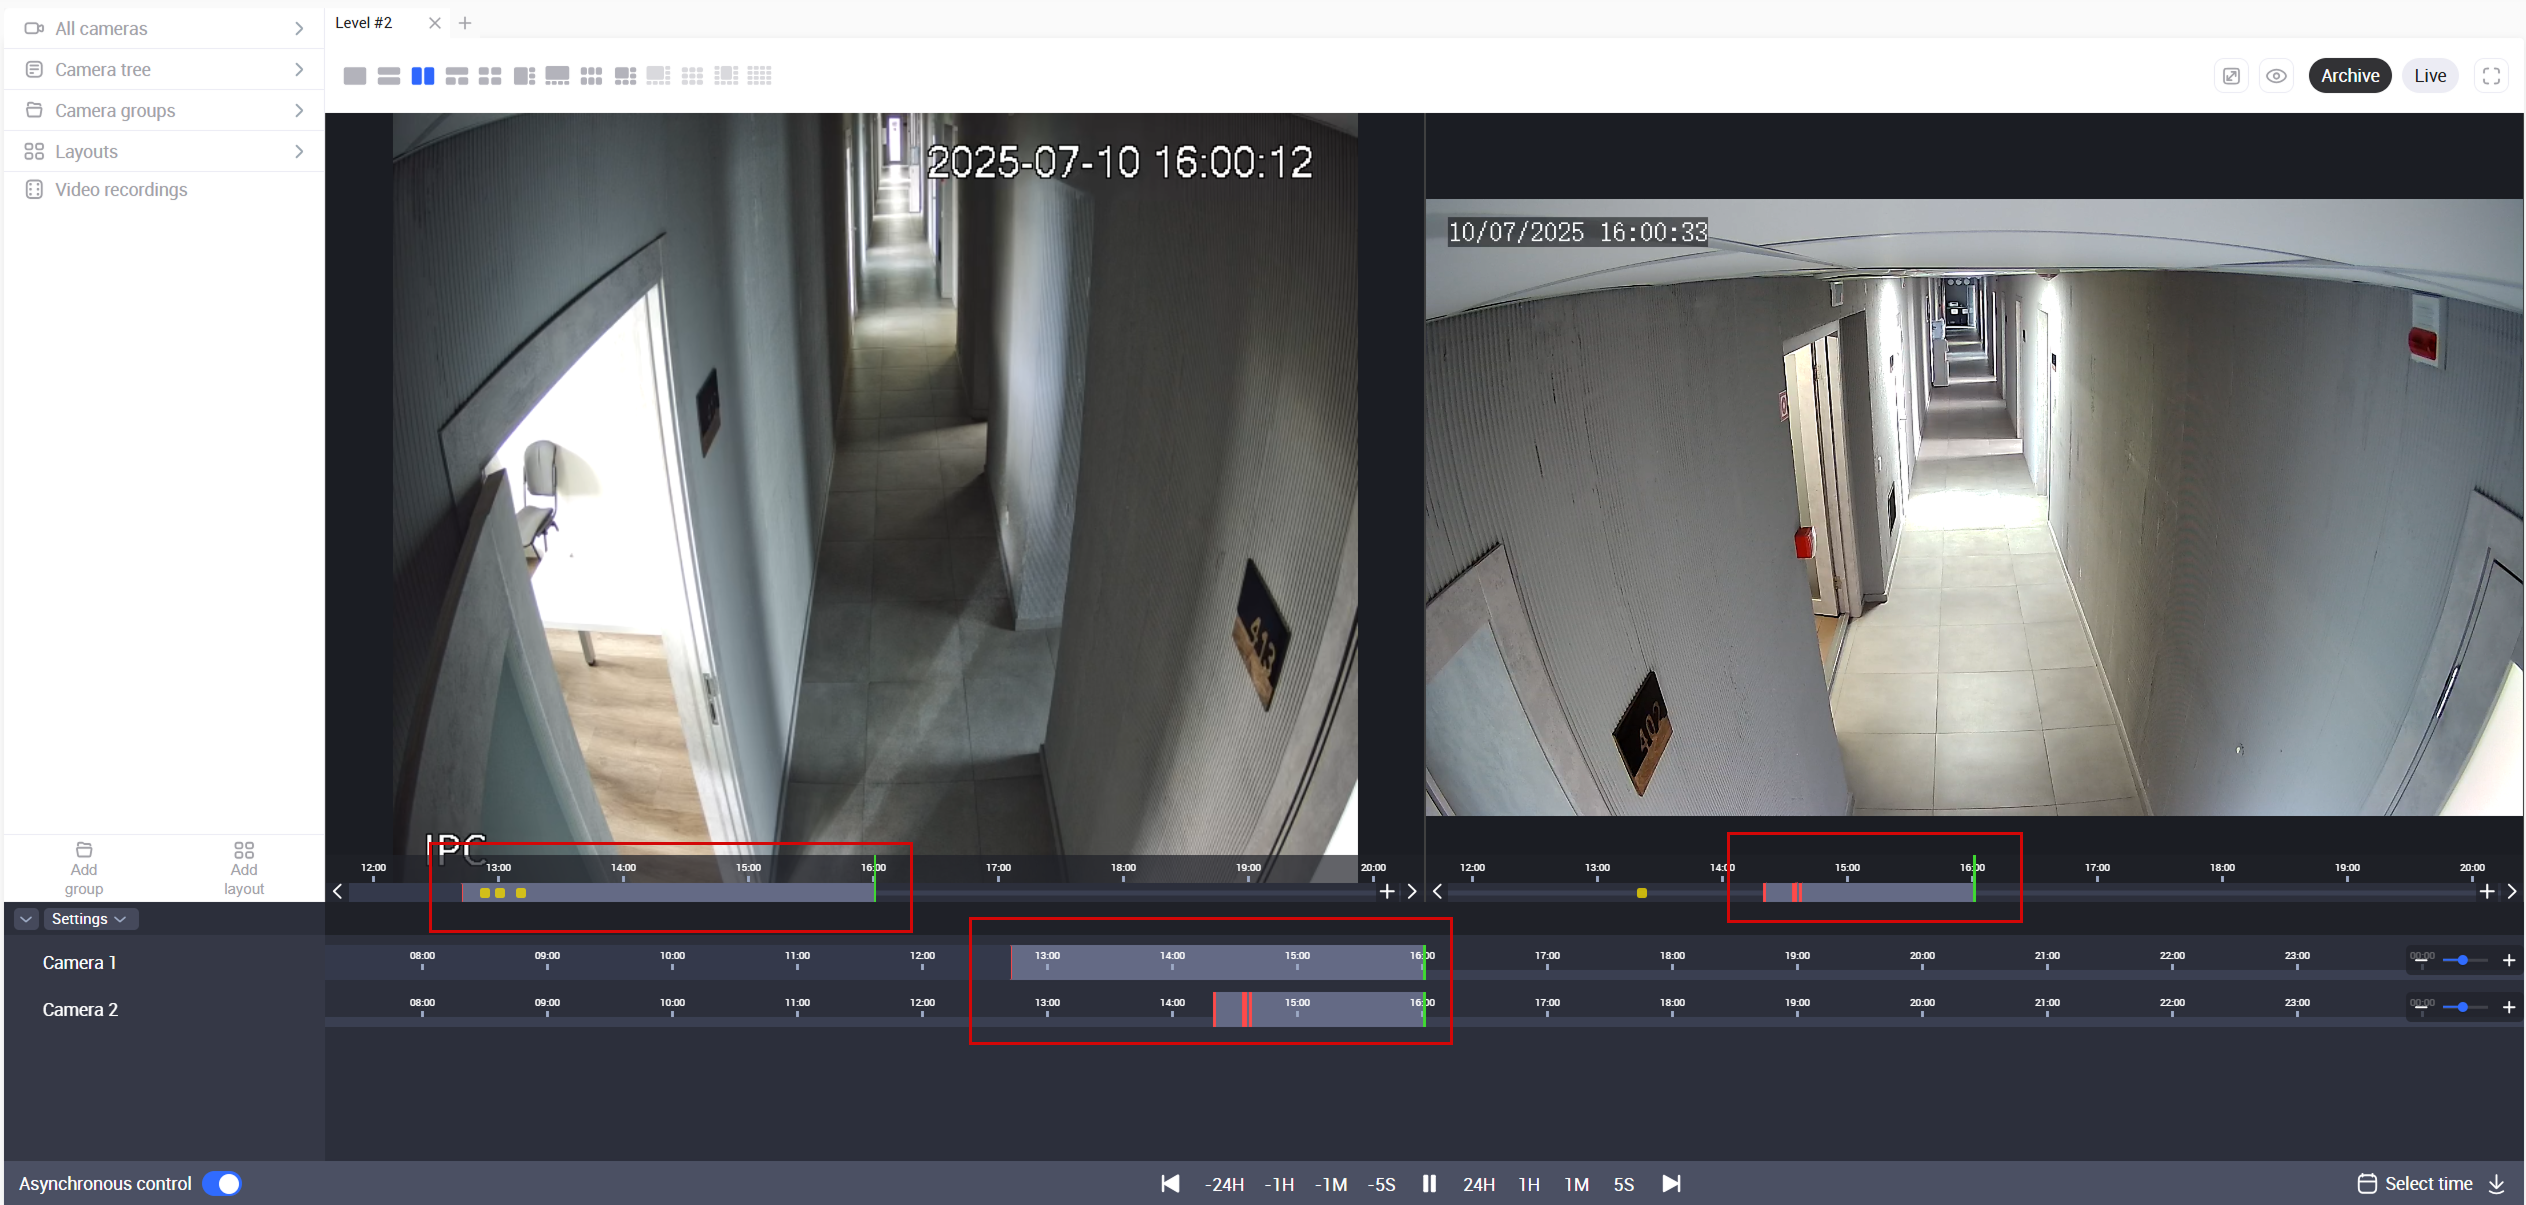Toggle the eye visibility icon
Image resolution: width=2526 pixels, height=1205 pixels.
click(2276, 76)
